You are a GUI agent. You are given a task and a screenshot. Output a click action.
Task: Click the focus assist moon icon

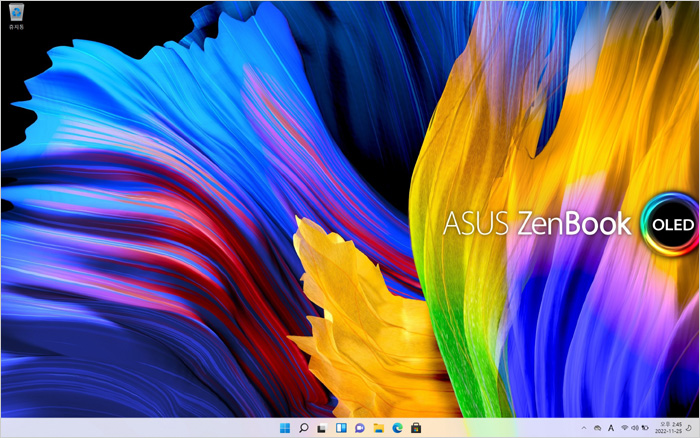tap(689, 428)
